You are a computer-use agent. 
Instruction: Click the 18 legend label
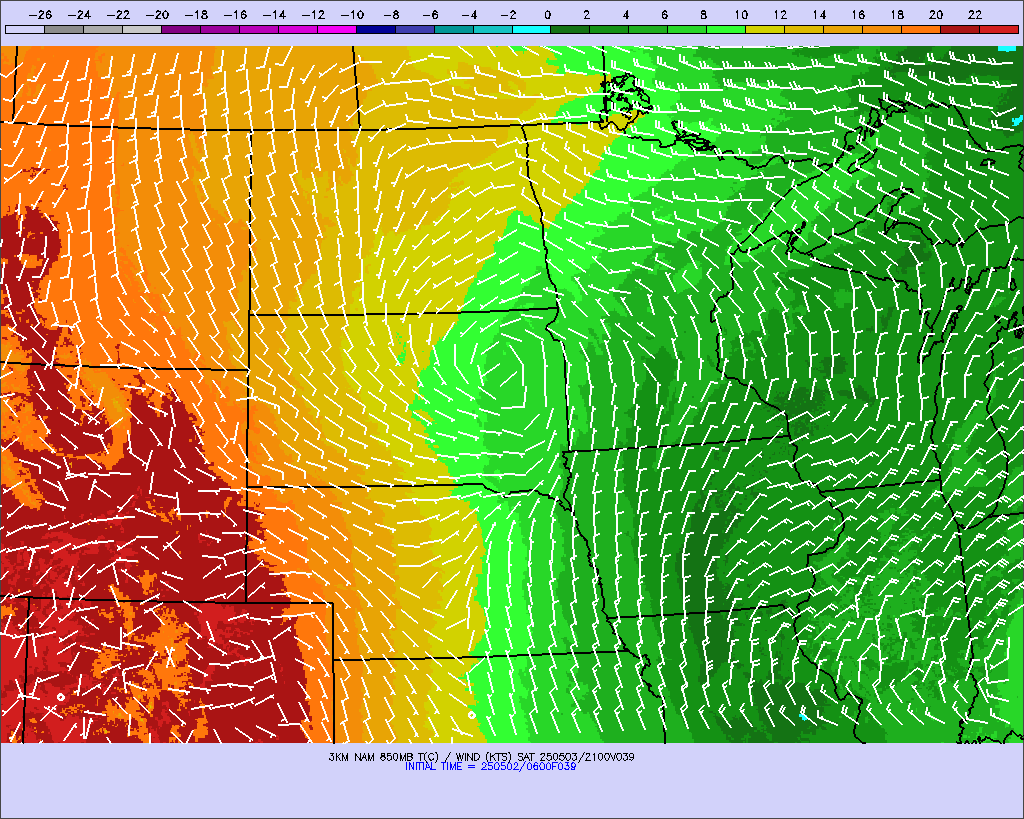897,14
